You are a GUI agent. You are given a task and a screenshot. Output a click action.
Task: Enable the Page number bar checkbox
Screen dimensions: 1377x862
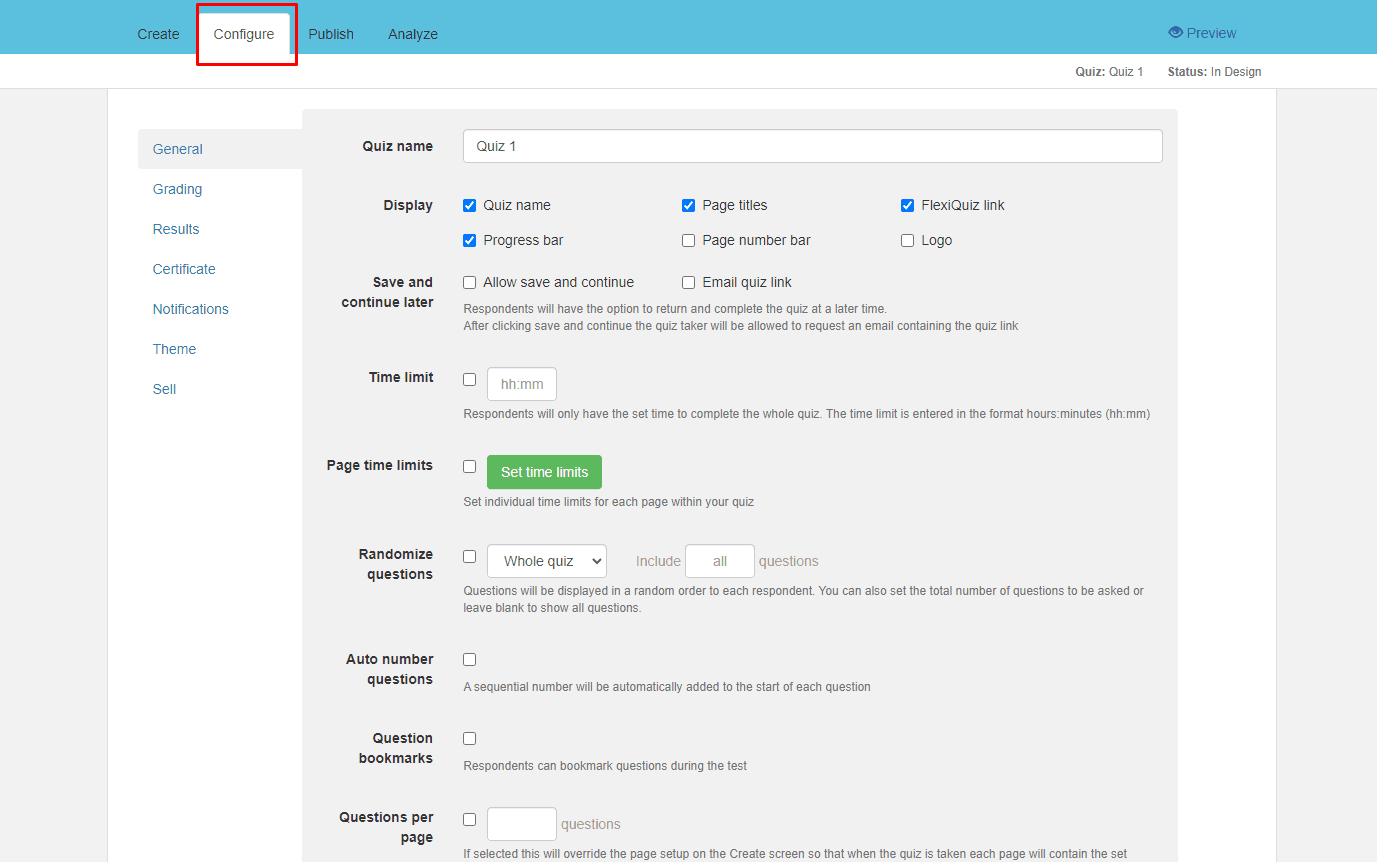689,240
